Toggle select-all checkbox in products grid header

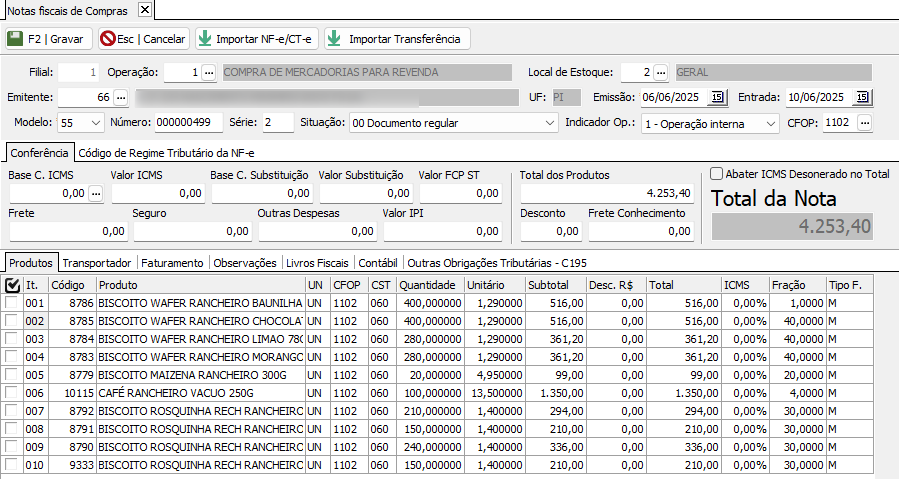tap(12, 285)
